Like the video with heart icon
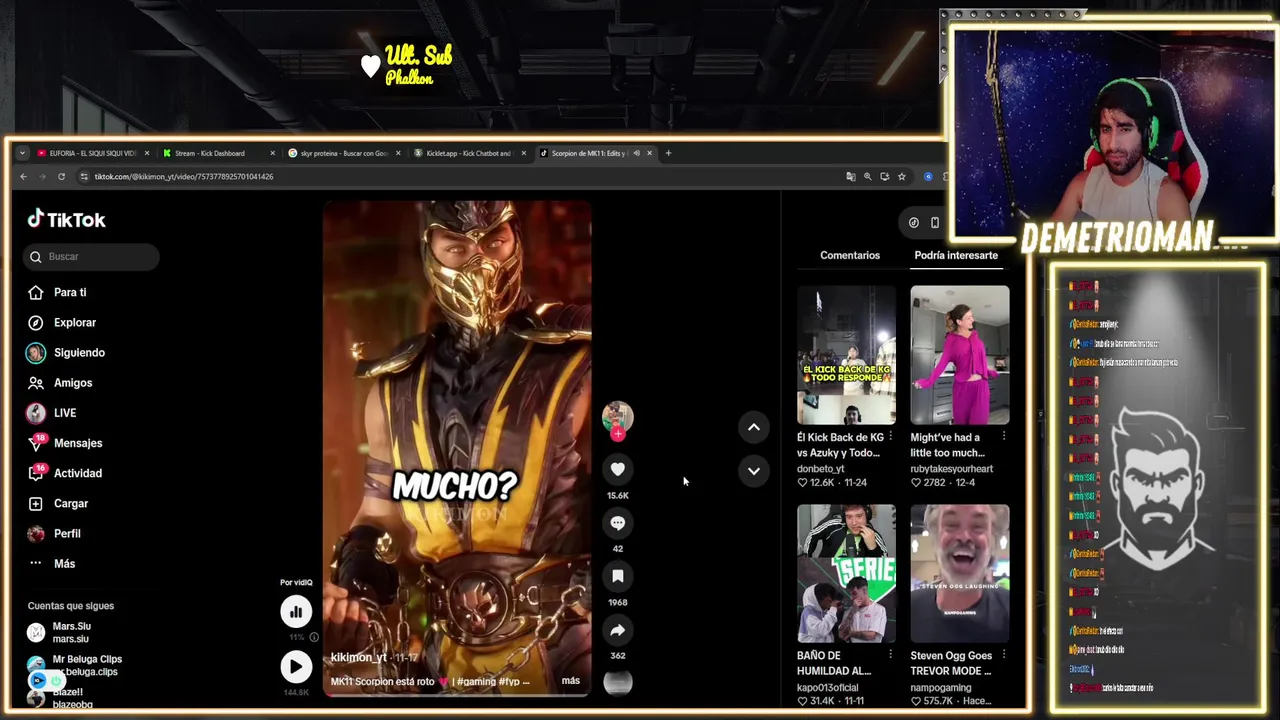Image resolution: width=1280 pixels, height=720 pixels. click(x=617, y=469)
